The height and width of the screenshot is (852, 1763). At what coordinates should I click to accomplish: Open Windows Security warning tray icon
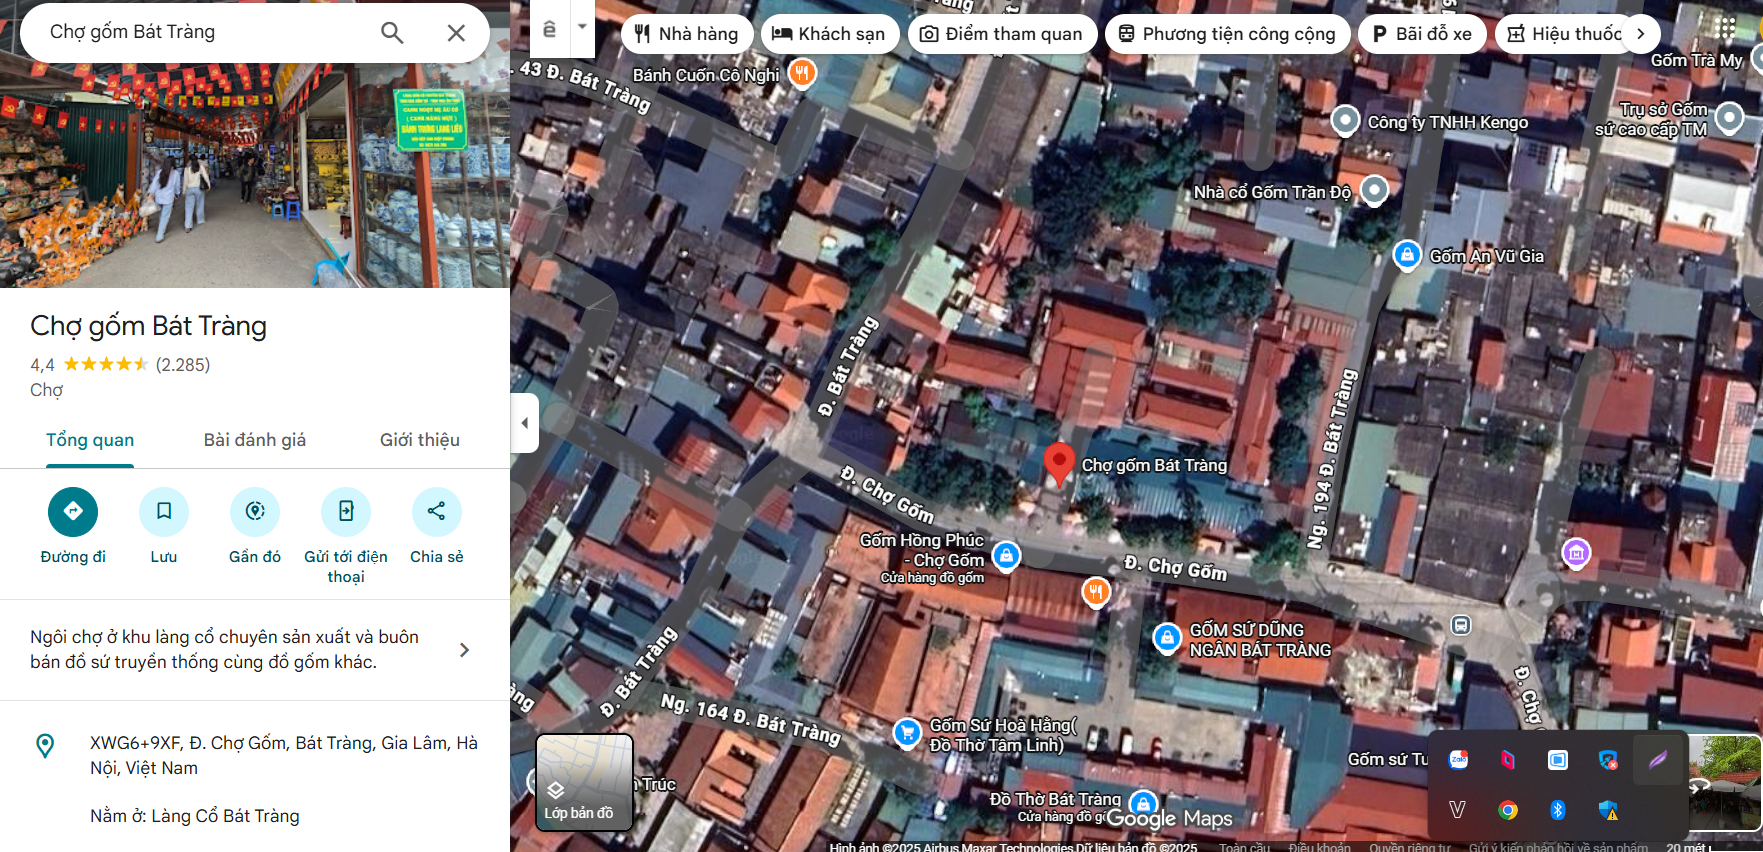click(1608, 810)
